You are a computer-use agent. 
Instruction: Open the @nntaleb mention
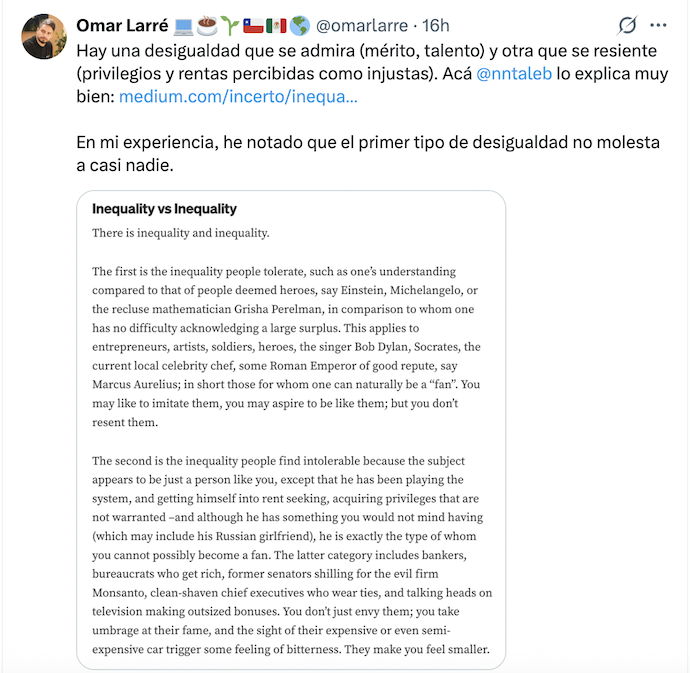click(x=517, y=73)
